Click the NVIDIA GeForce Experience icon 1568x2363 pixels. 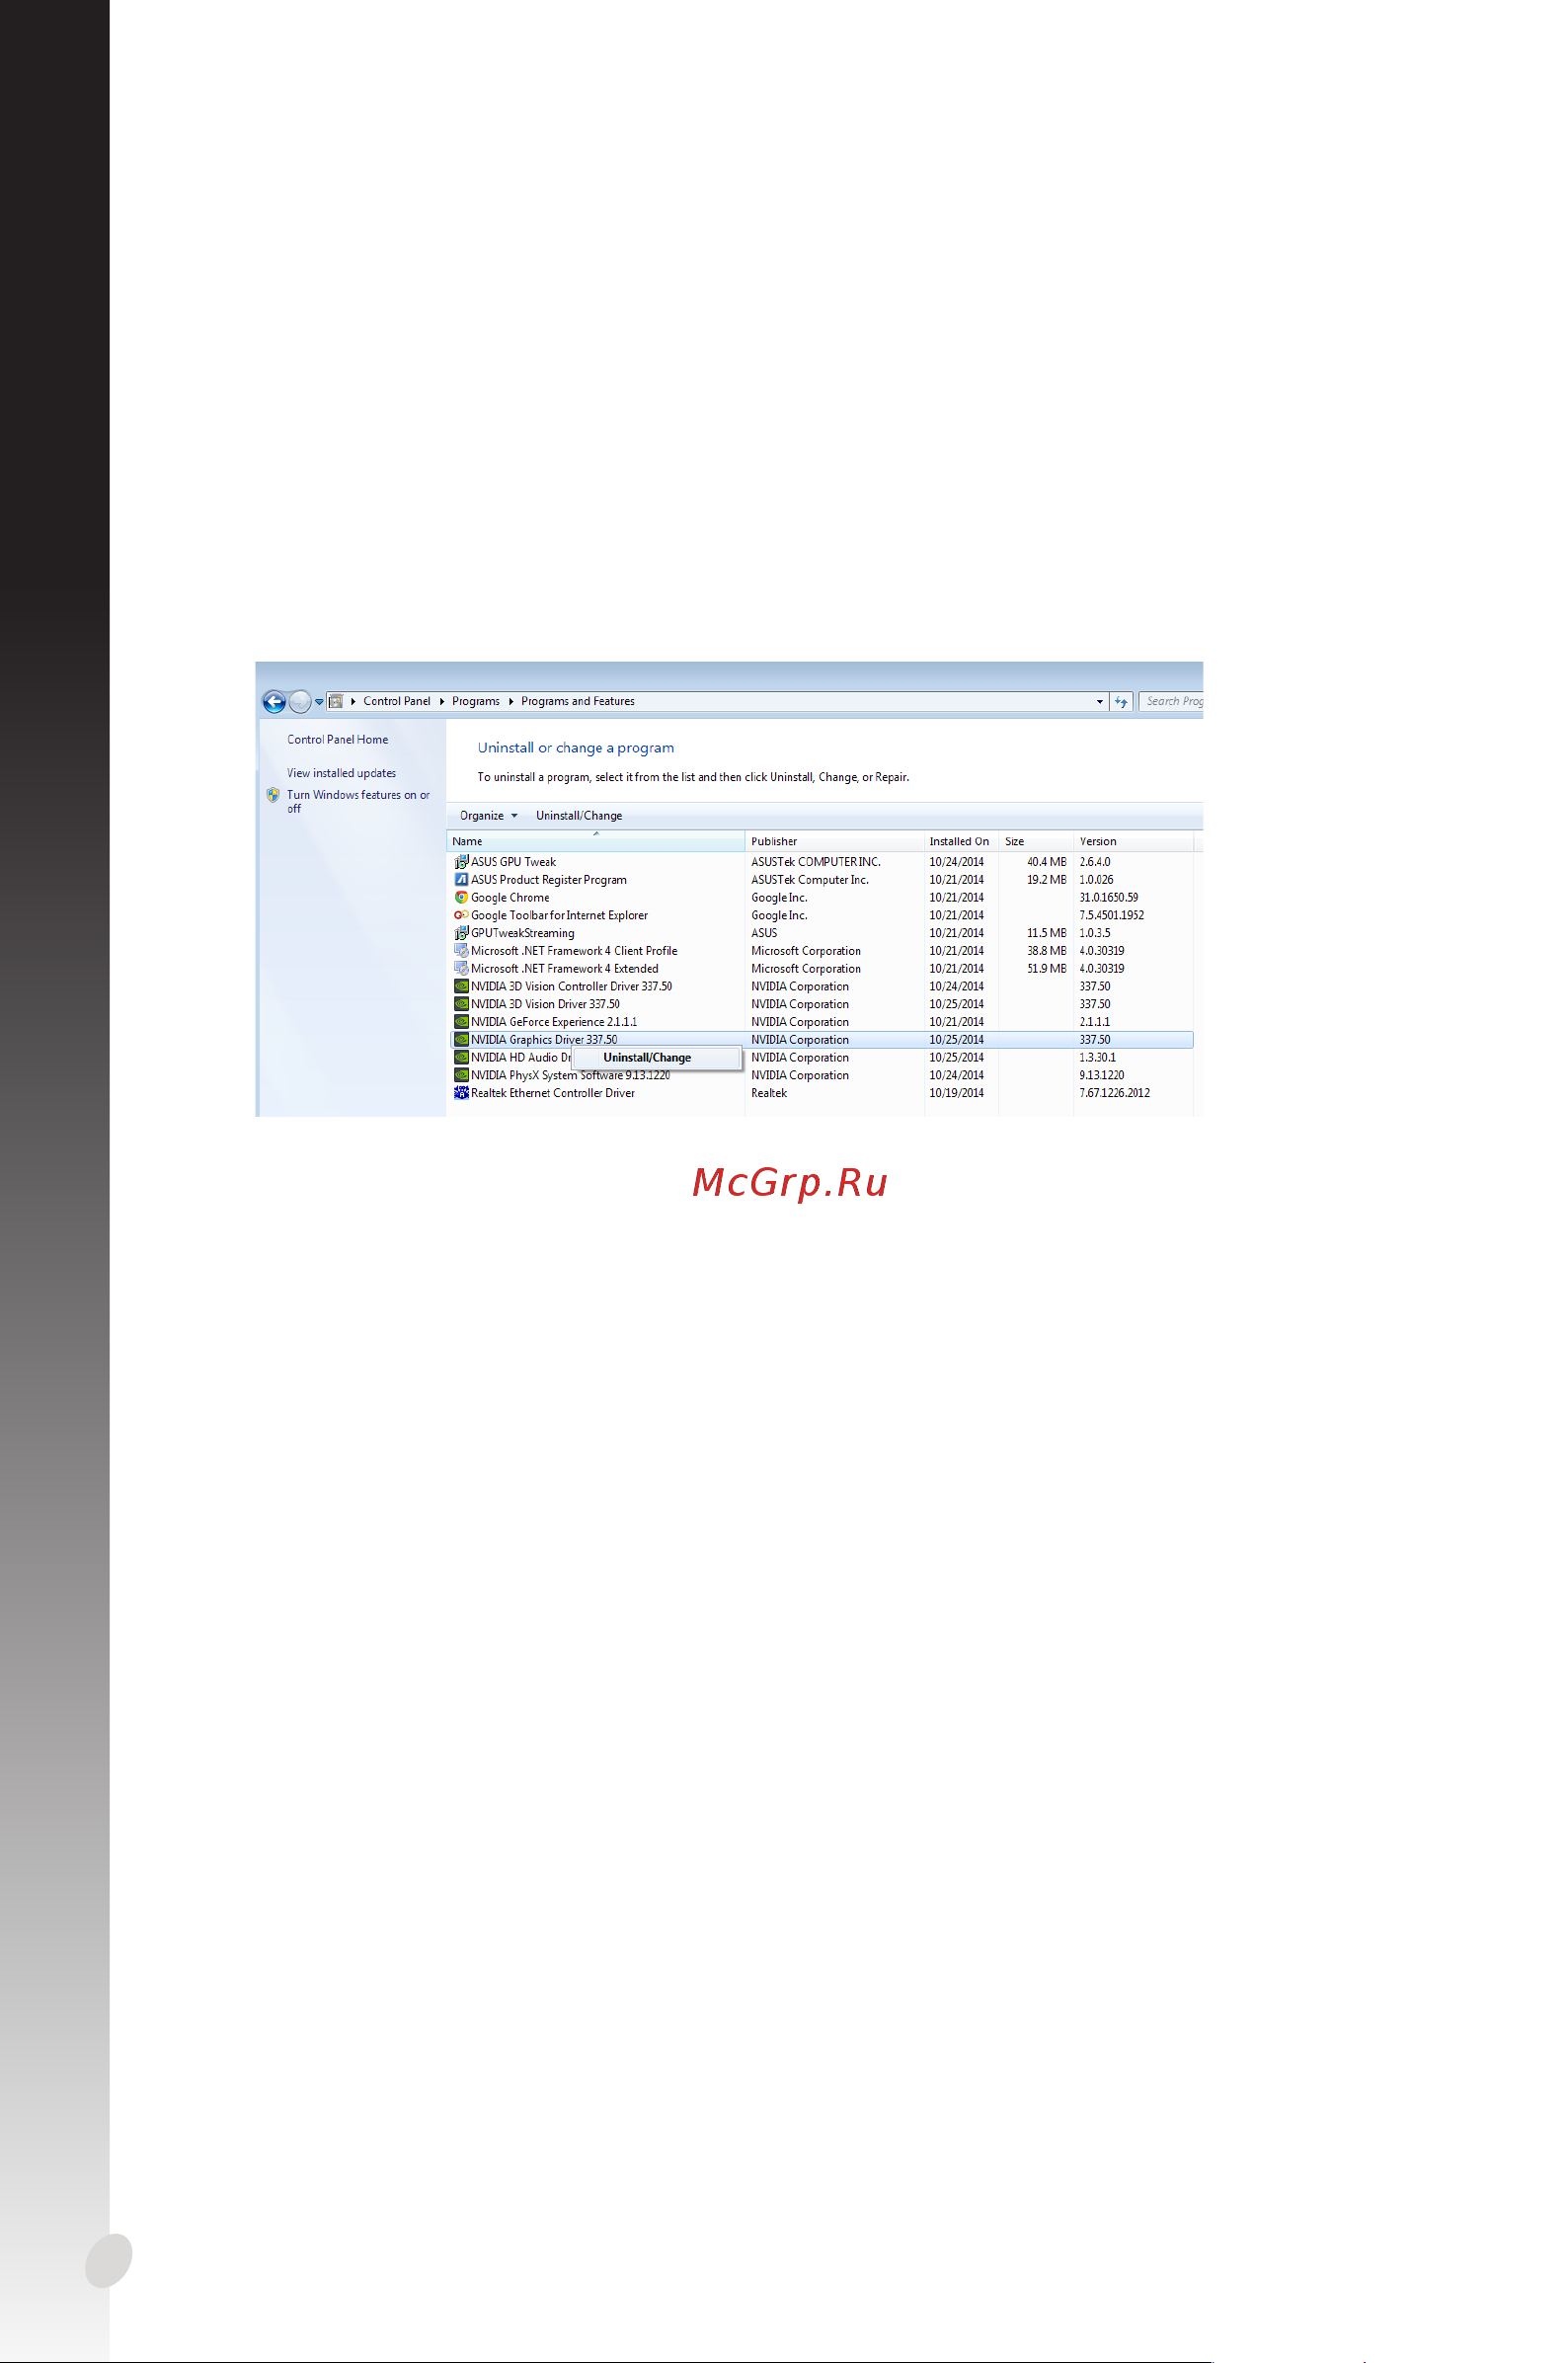pyautogui.click(x=461, y=1022)
